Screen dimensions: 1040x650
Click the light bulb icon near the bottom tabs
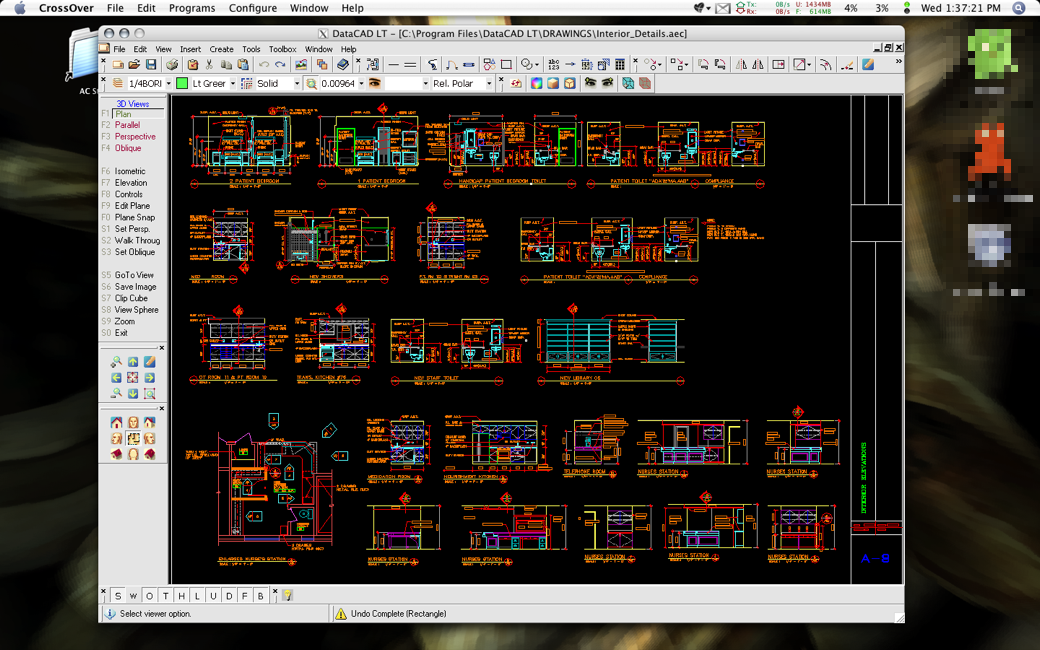pyautogui.click(x=287, y=596)
